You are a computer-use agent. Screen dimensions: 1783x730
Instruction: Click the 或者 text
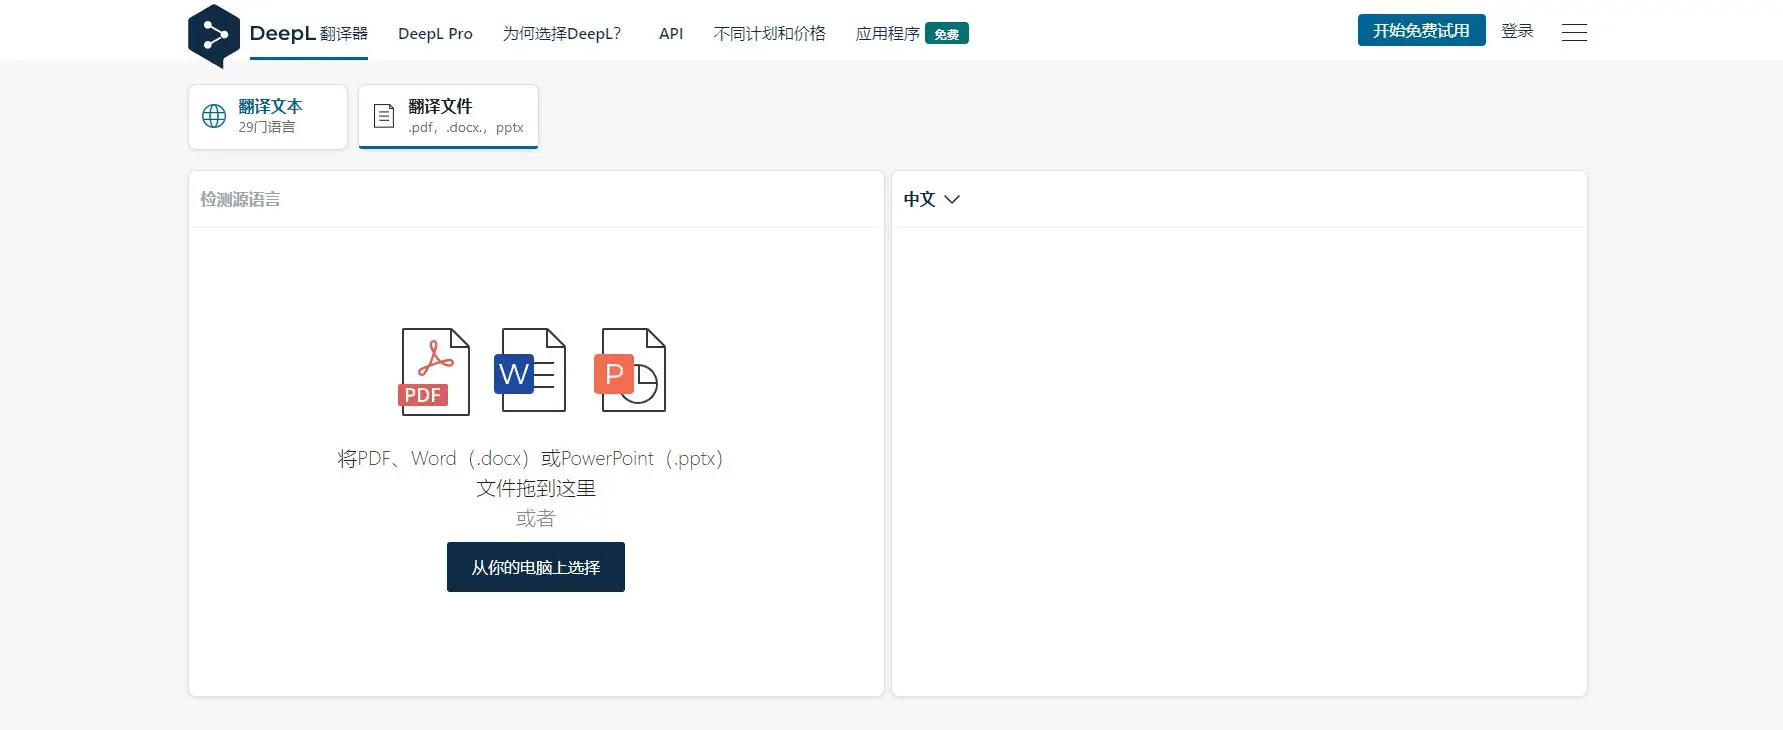(x=535, y=518)
